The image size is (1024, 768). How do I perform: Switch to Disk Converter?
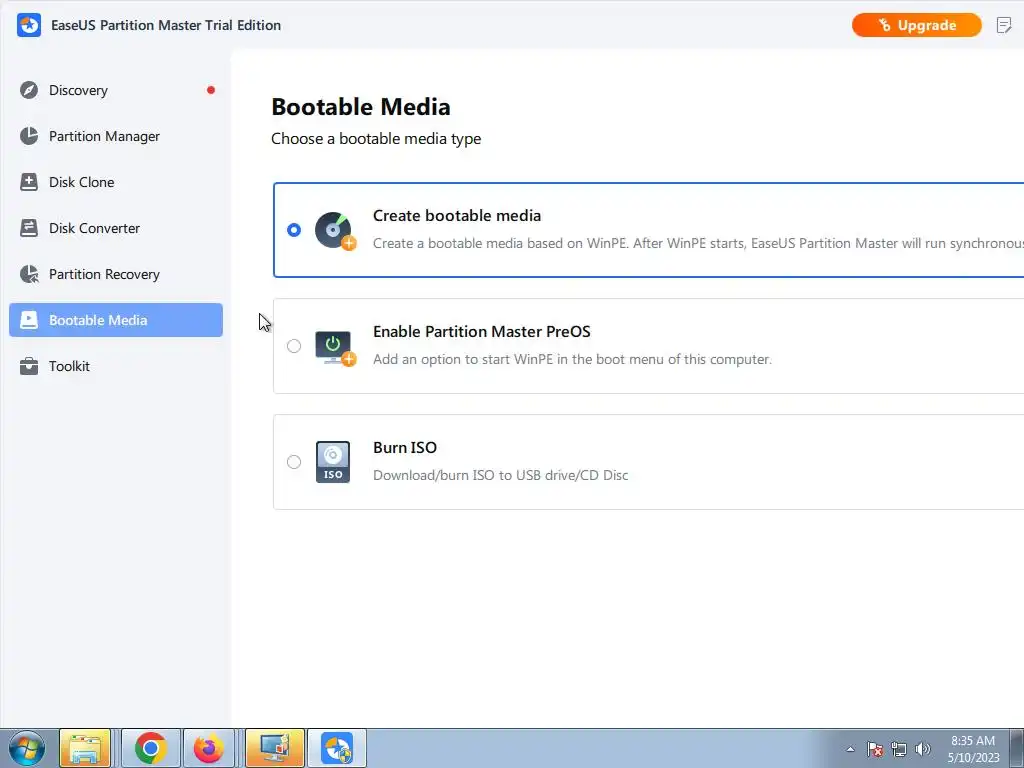tap(116, 228)
